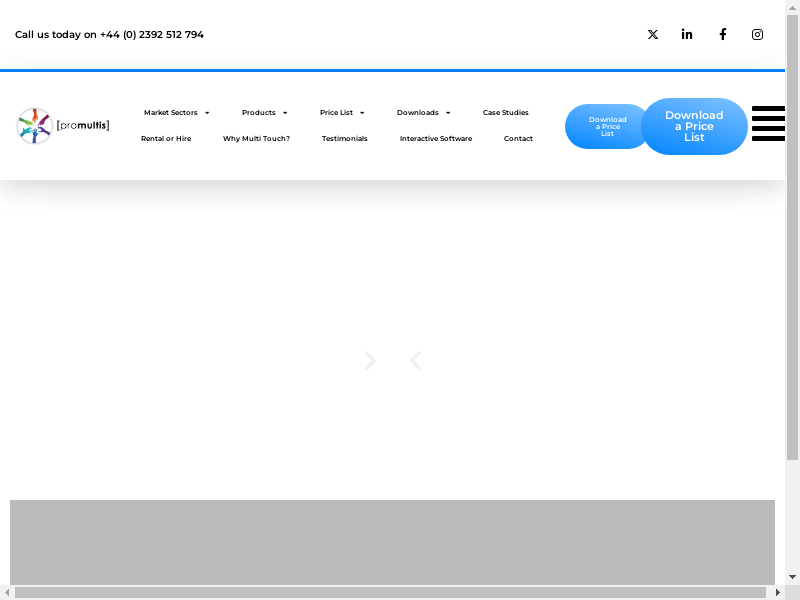Screen dimensions: 800x600
Task: View the Testimonials page
Action: [x=344, y=139]
